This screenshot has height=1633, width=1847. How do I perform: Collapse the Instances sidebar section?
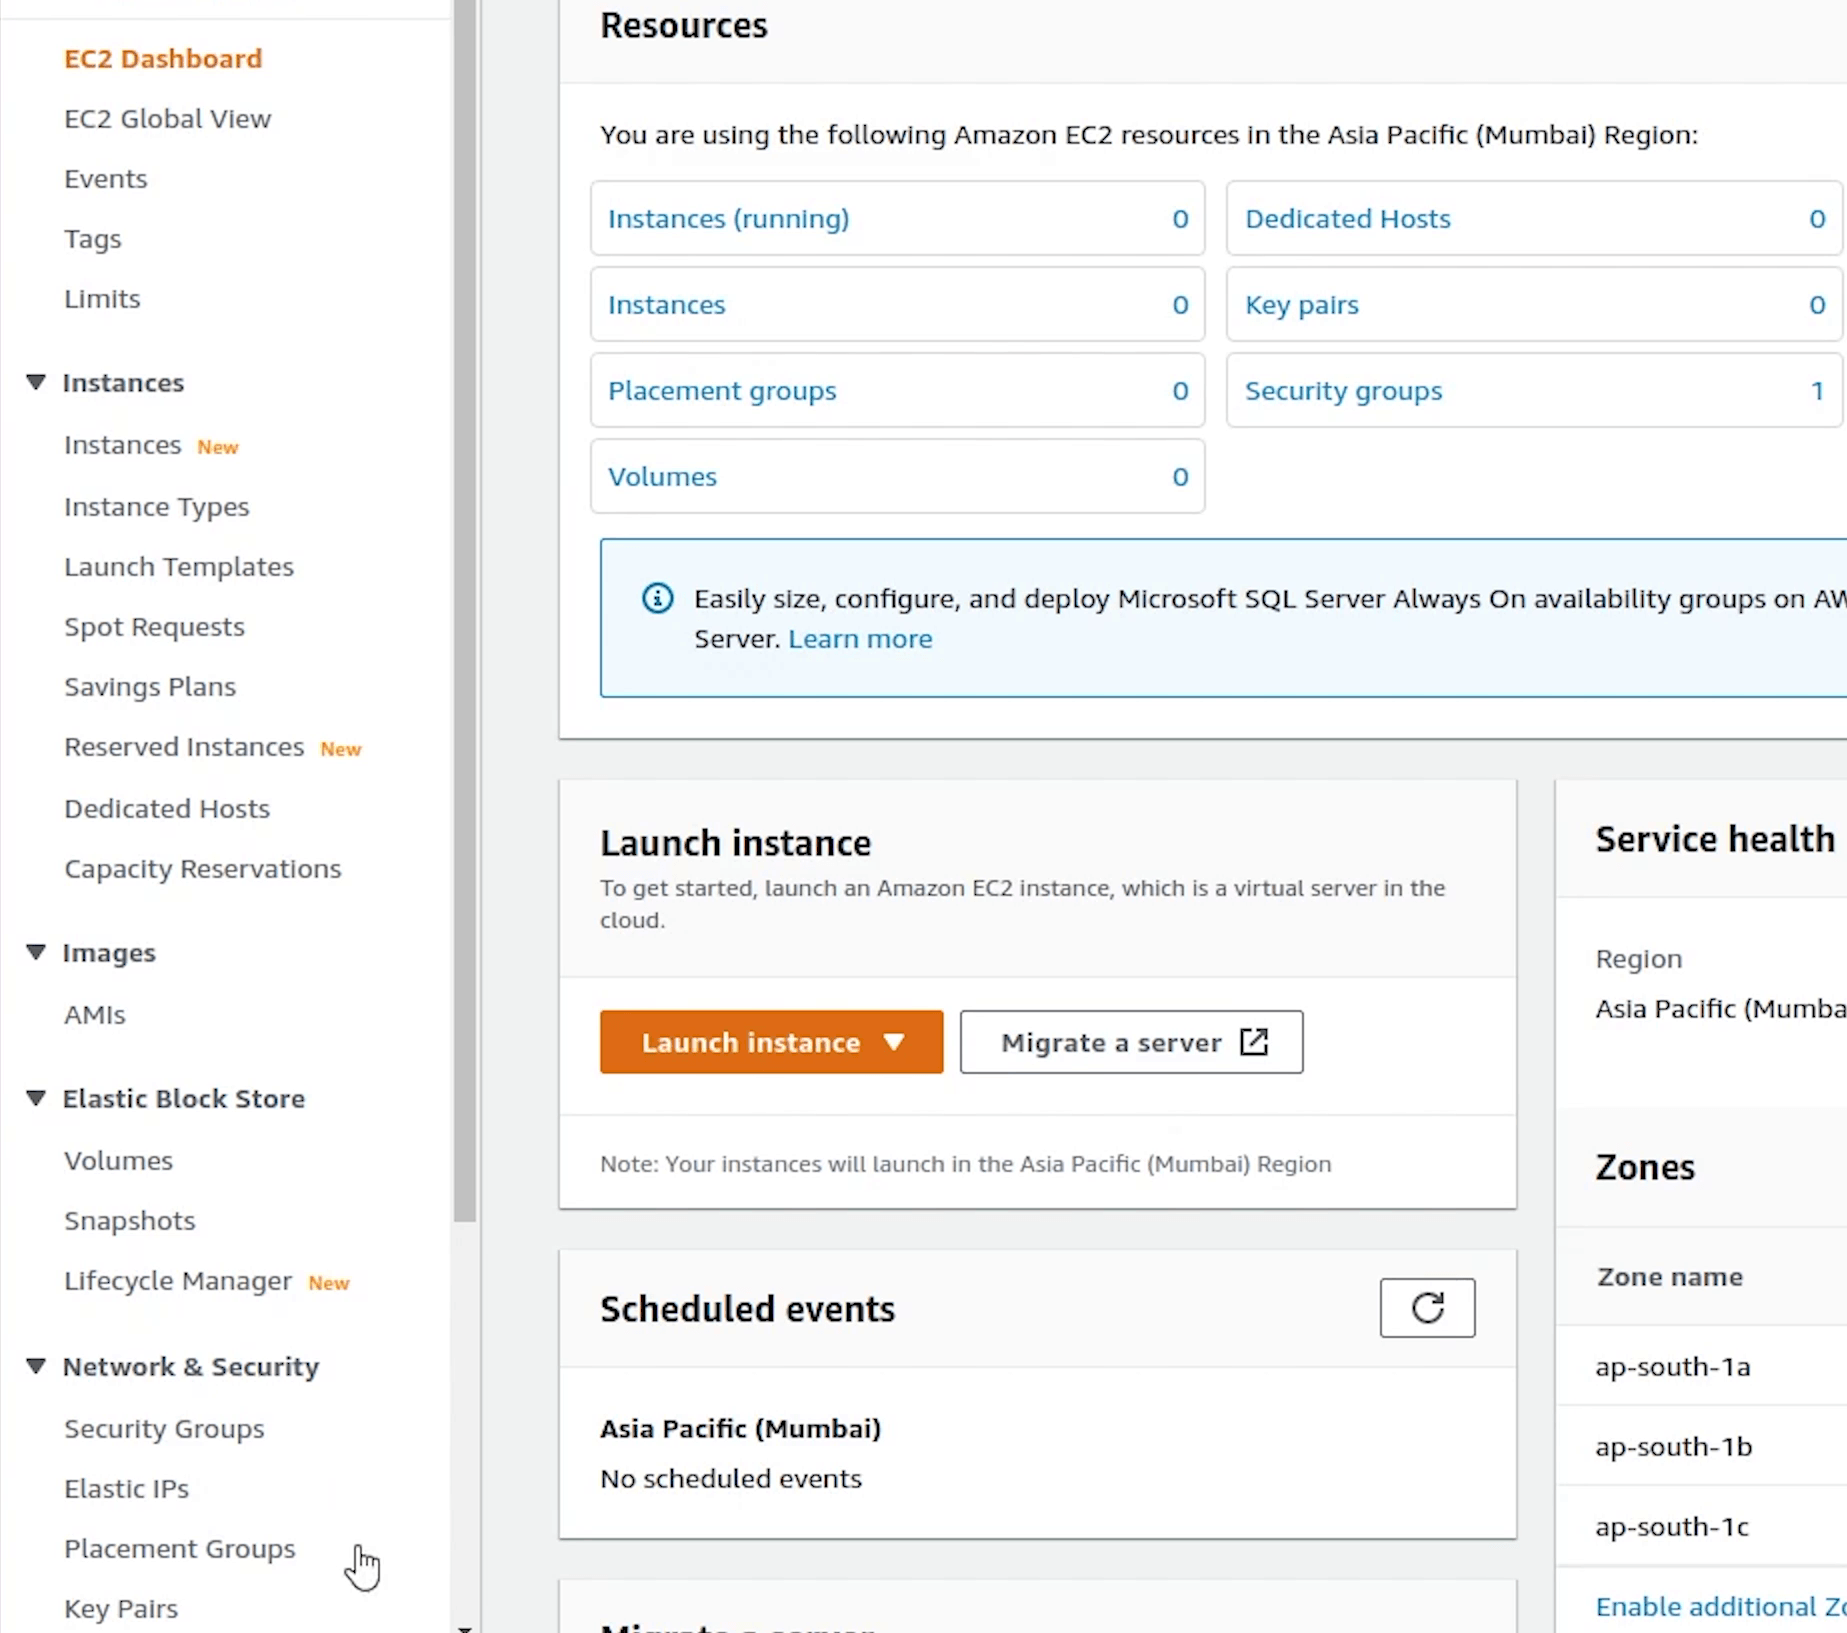(x=36, y=383)
